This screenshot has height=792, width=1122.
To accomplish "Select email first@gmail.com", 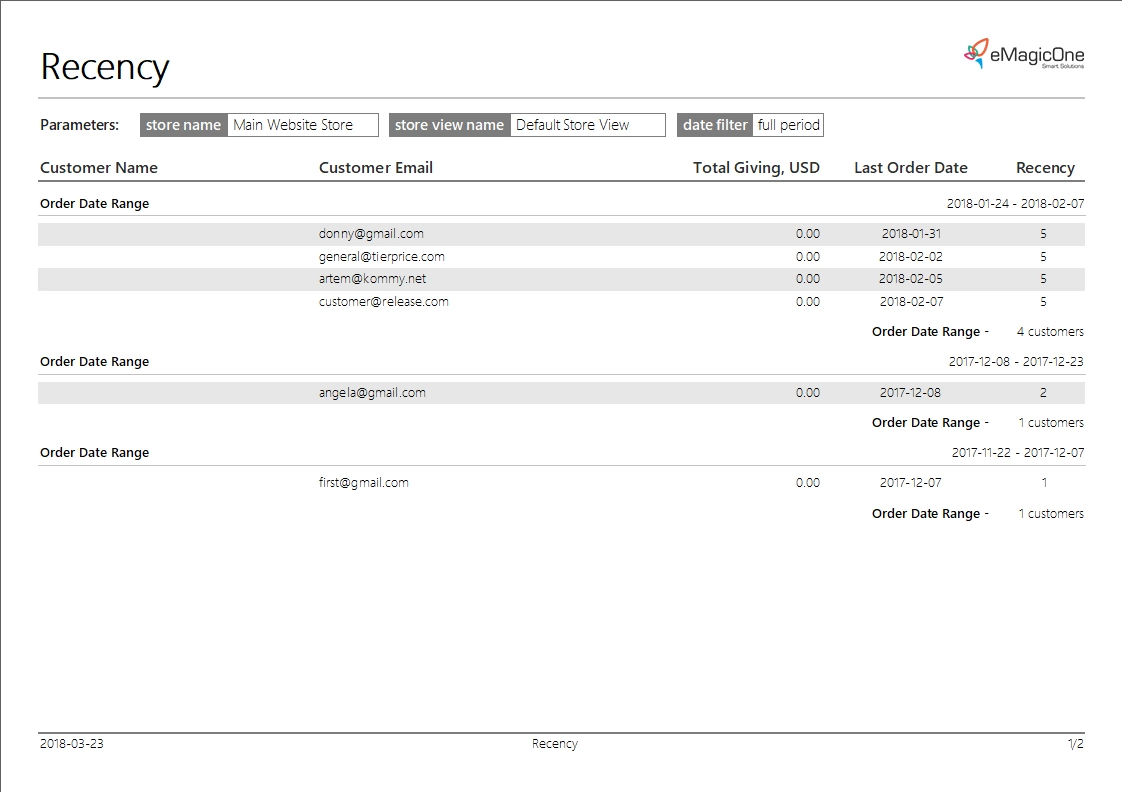I will coord(364,483).
